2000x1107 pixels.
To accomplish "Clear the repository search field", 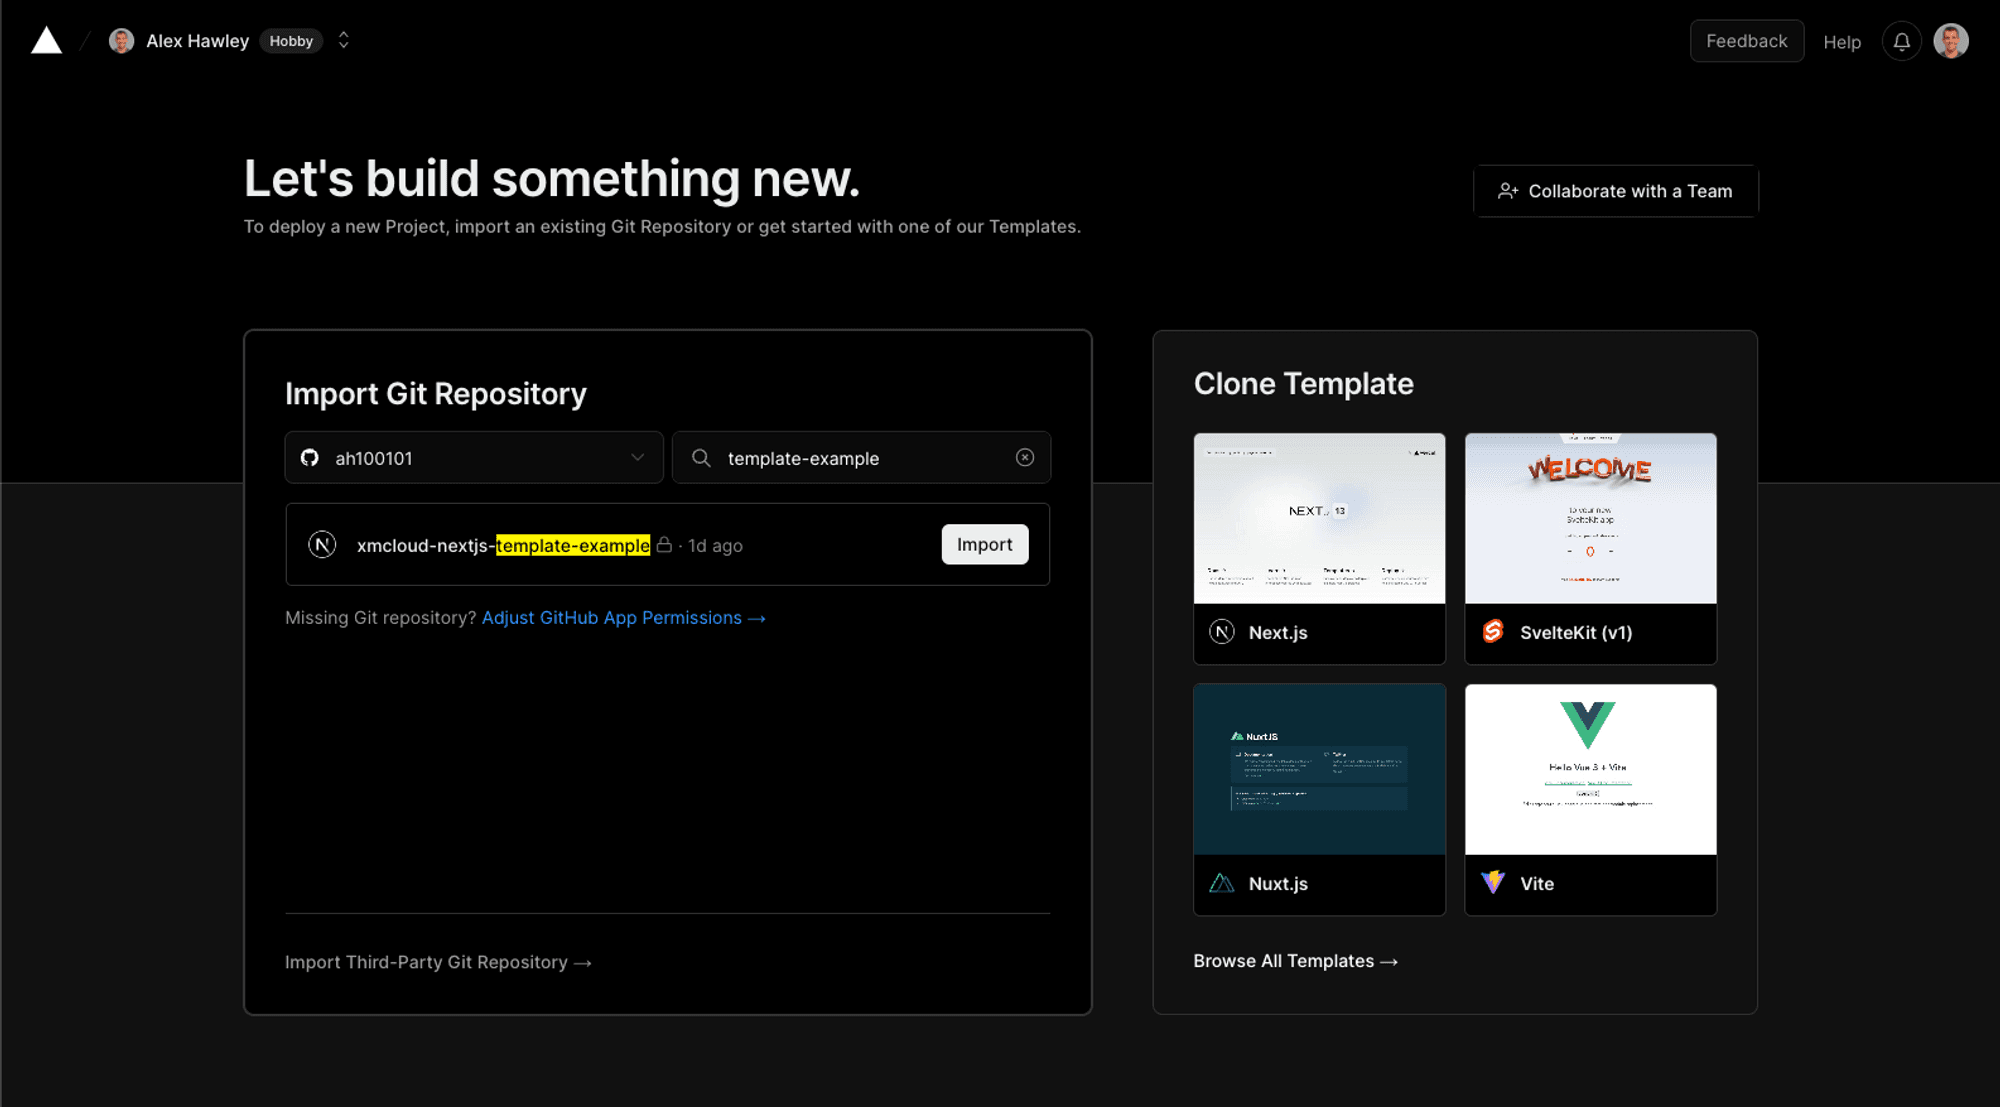I will point(1025,458).
